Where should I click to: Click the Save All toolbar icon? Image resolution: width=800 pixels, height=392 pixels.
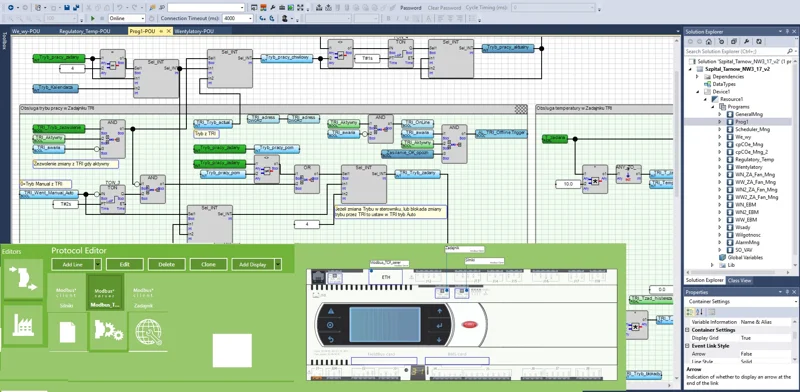77,8
